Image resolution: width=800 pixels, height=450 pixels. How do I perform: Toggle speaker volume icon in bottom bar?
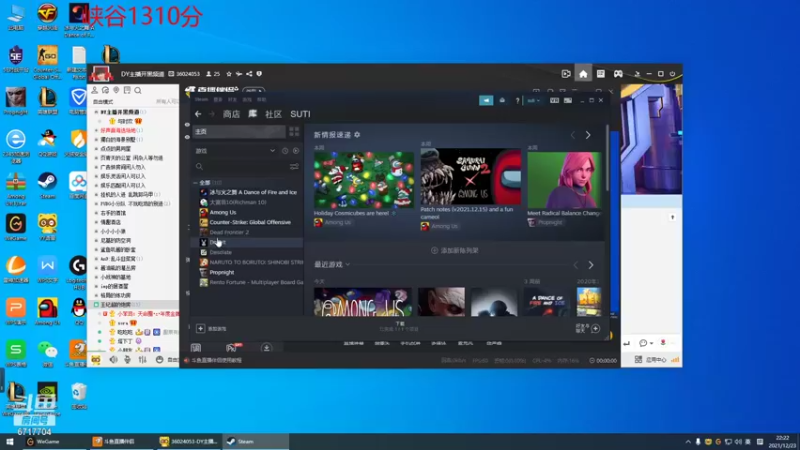pyautogui.click(x=113, y=360)
